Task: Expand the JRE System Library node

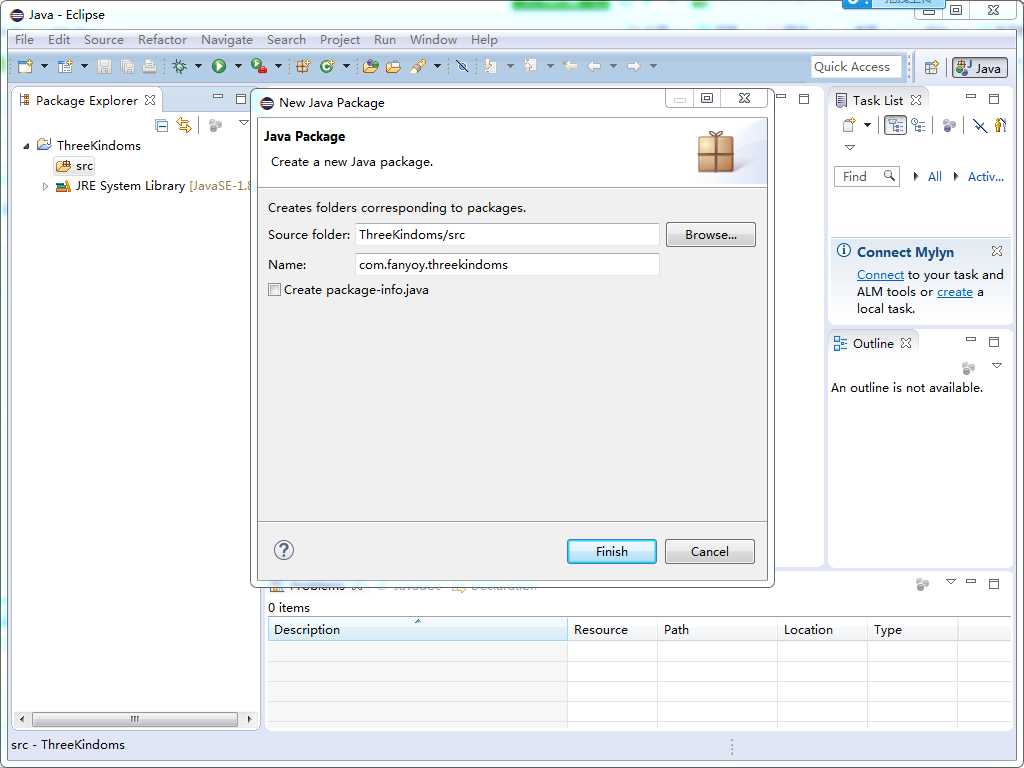Action: (x=45, y=186)
